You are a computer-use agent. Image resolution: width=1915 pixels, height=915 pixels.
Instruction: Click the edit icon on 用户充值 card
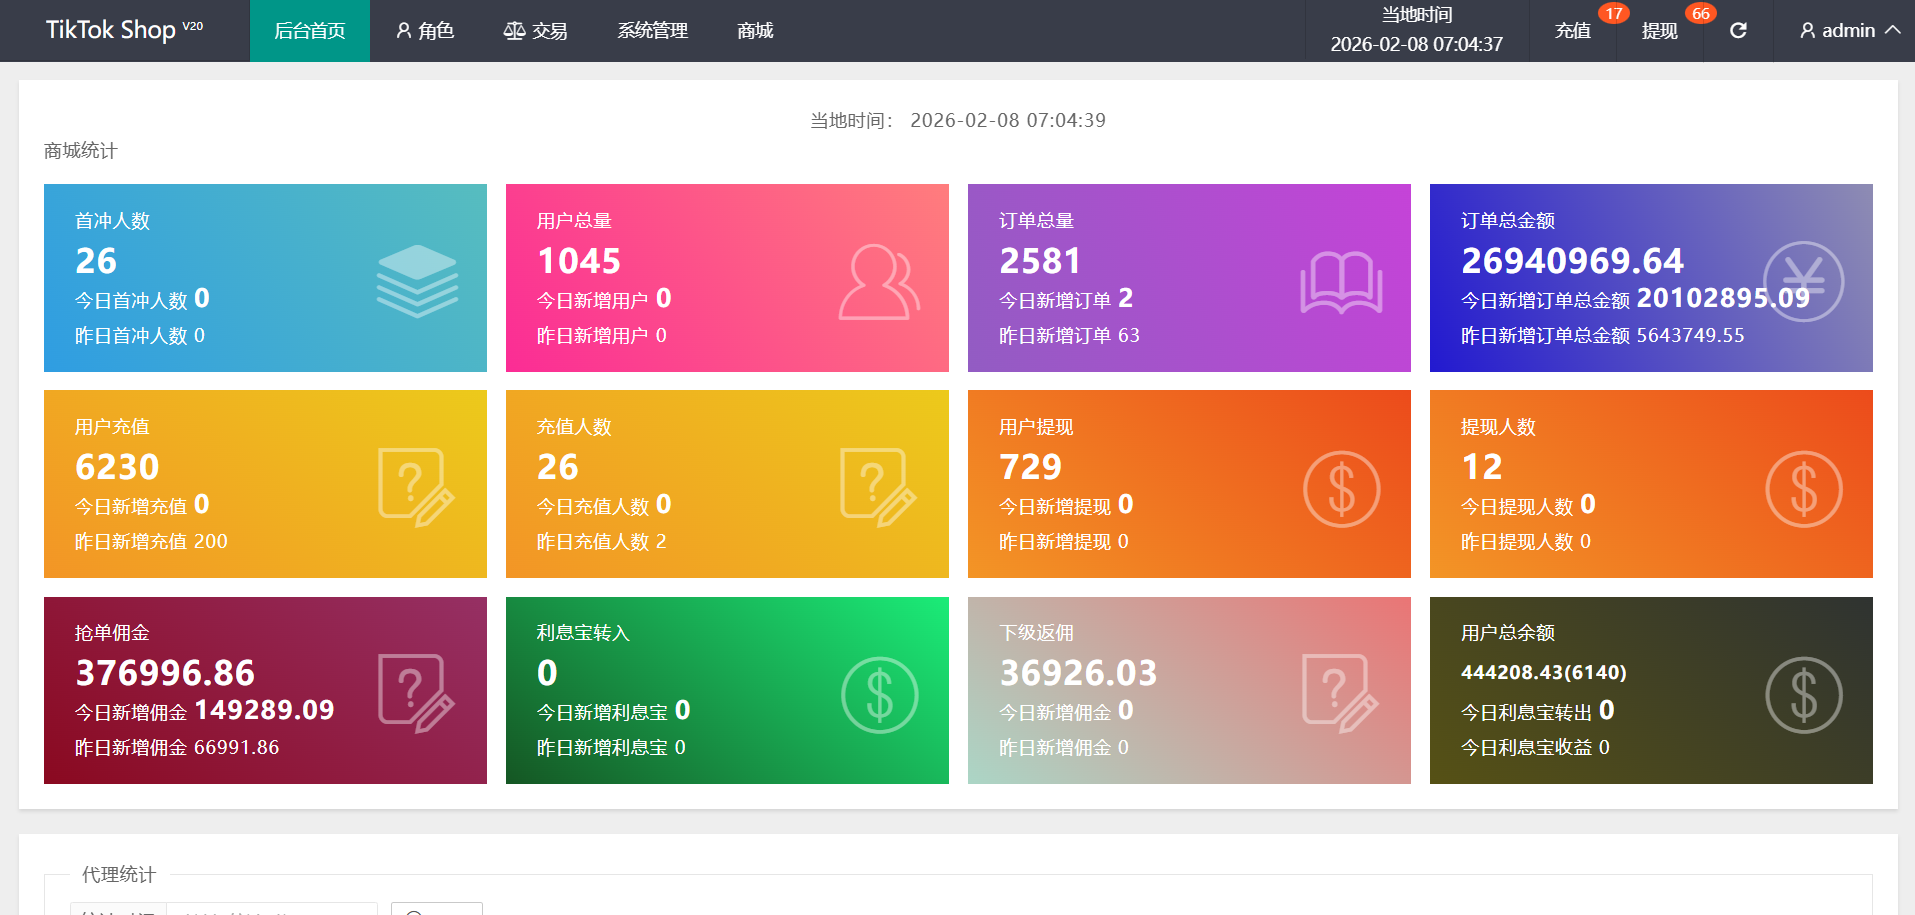tap(416, 487)
